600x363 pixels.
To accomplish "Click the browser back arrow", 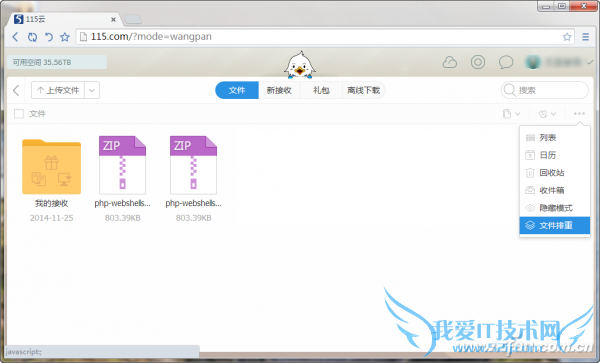I will [15, 37].
